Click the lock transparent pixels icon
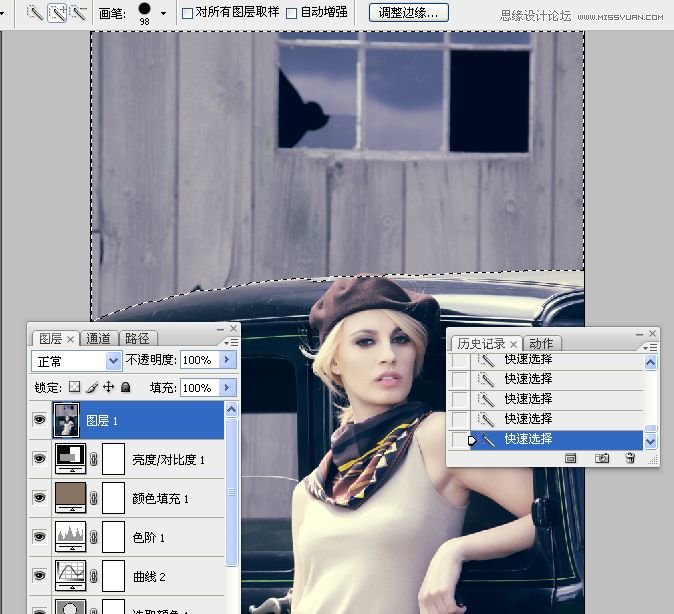The height and width of the screenshot is (614, 674). coord(74,387)
